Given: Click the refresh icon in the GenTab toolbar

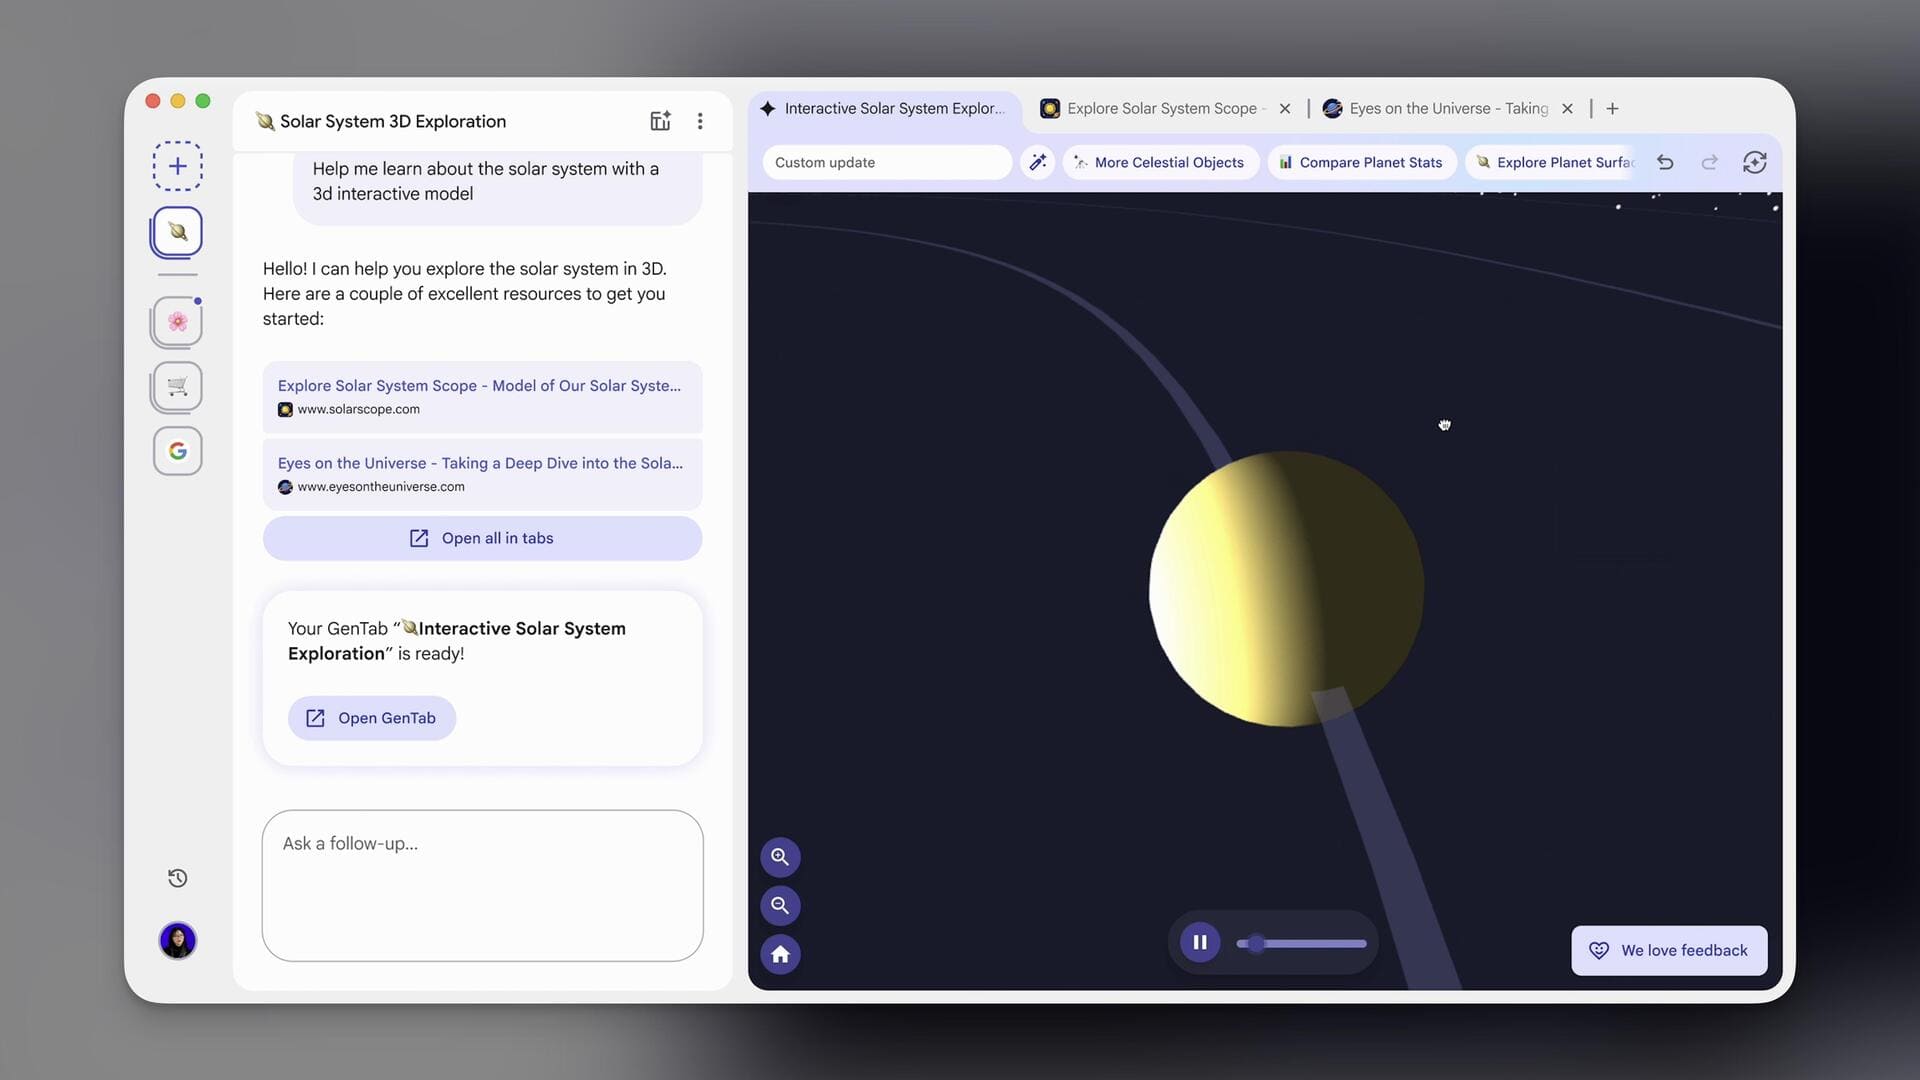Looking at the screenshot, I should click(1755, 162).
